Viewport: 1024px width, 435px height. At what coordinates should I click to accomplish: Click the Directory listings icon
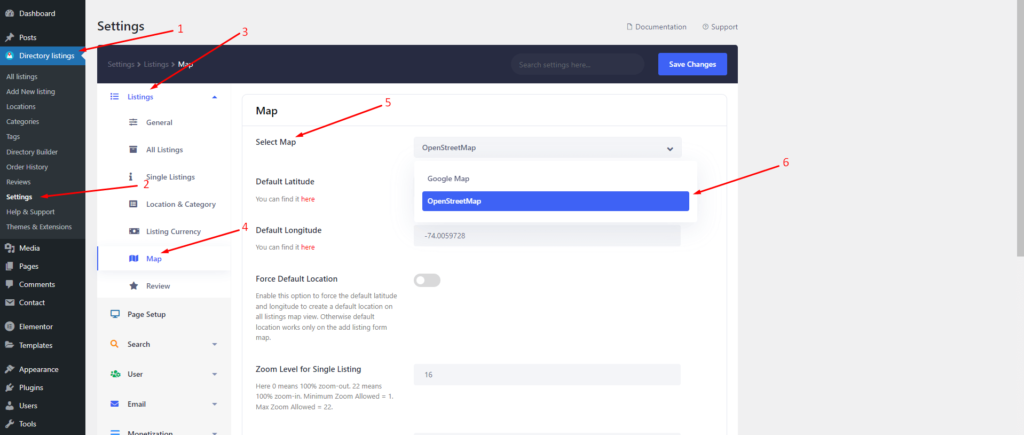pyautogui.click(x=9, y=56)
